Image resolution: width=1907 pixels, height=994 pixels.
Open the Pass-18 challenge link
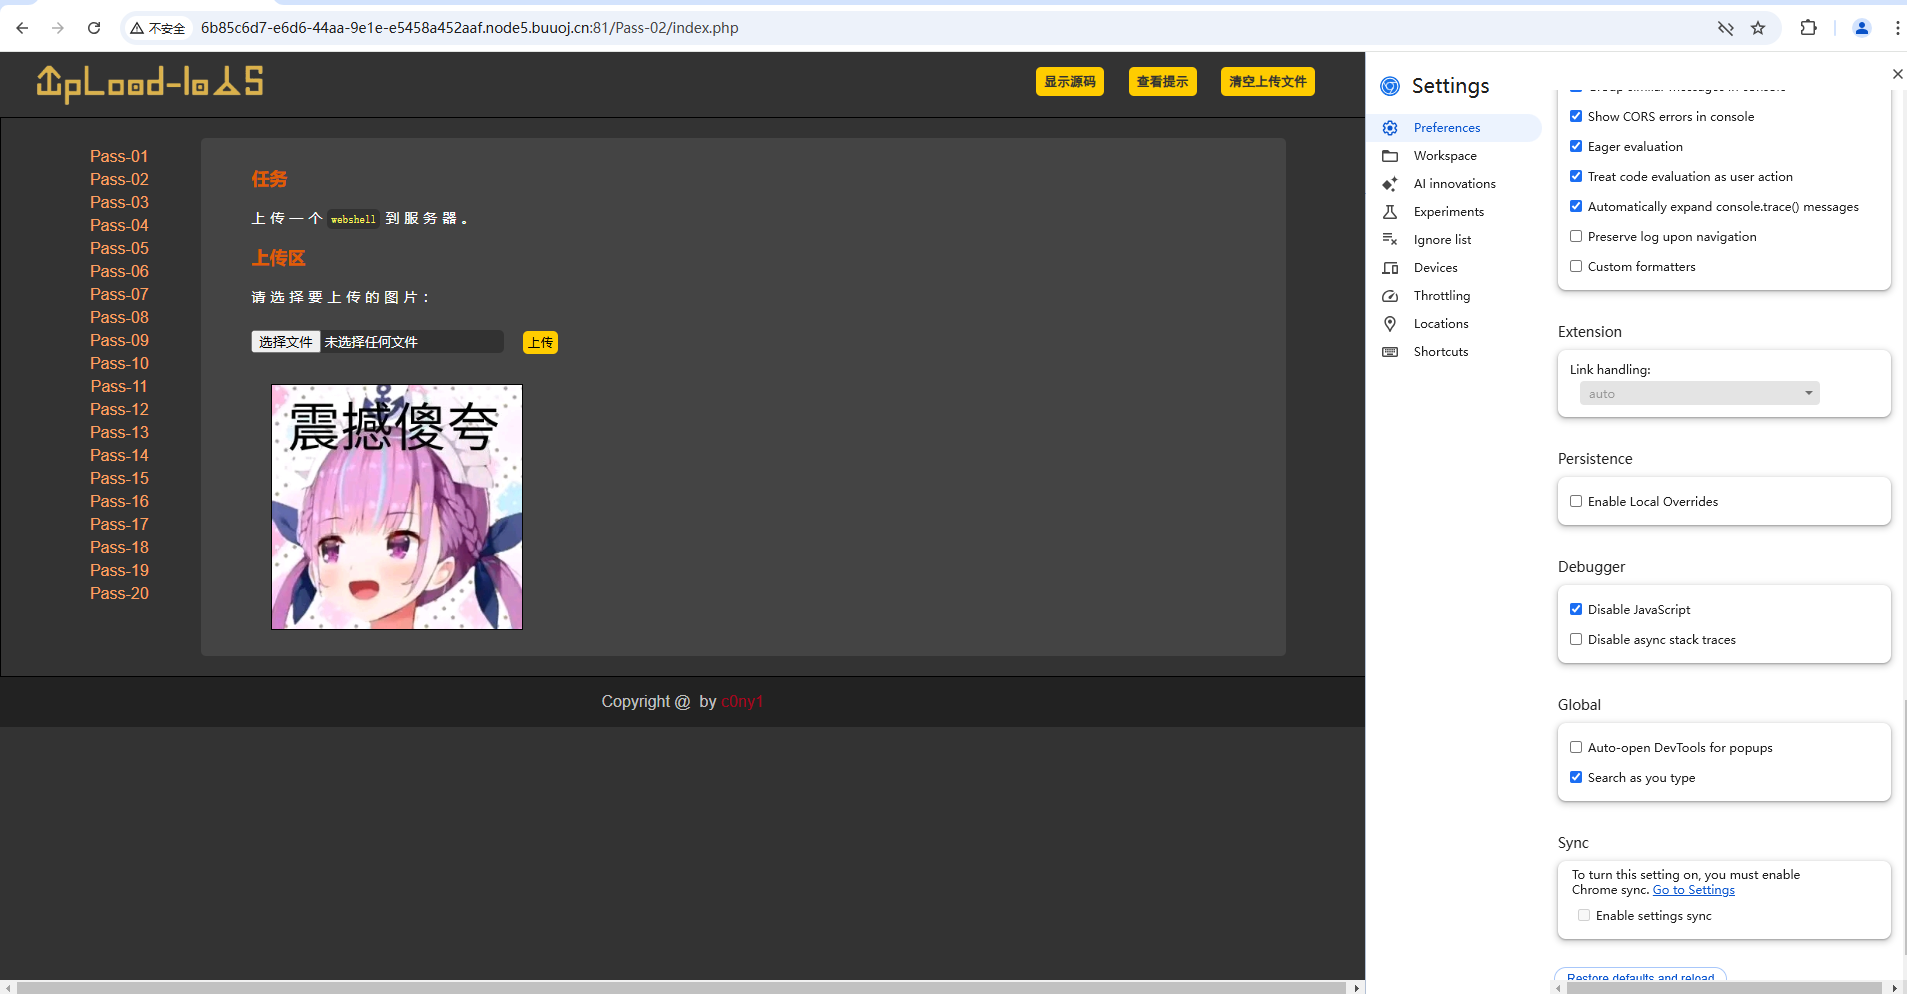tap(119, 547)
